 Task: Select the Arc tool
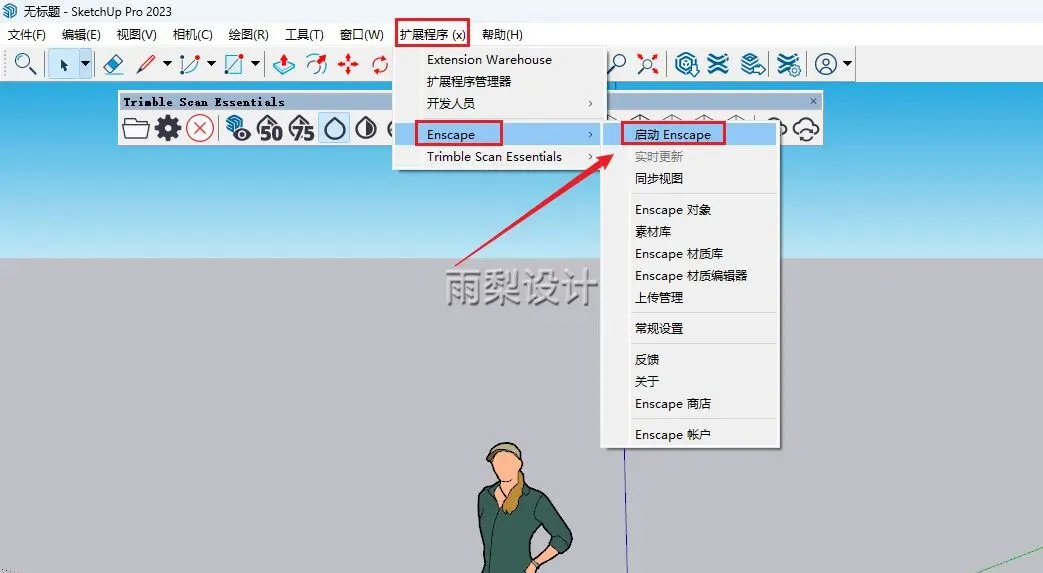[x=190, y=64]
